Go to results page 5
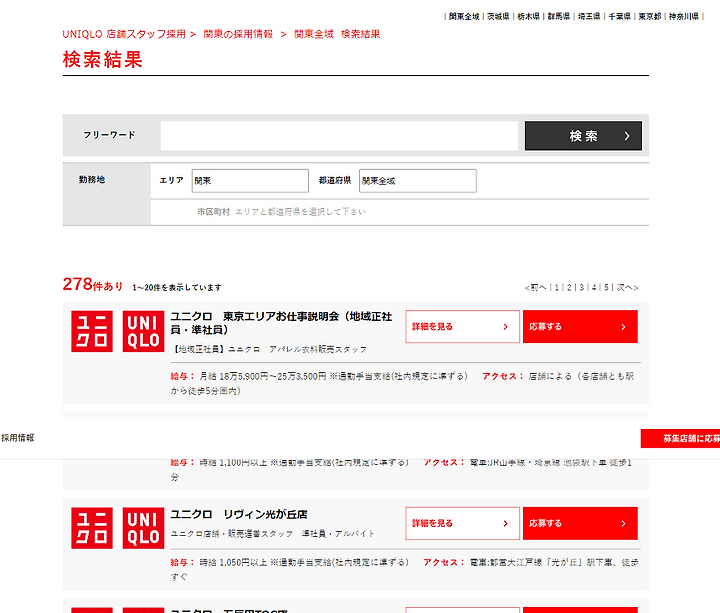Viewport: 720px width, 613px height. 606,287
